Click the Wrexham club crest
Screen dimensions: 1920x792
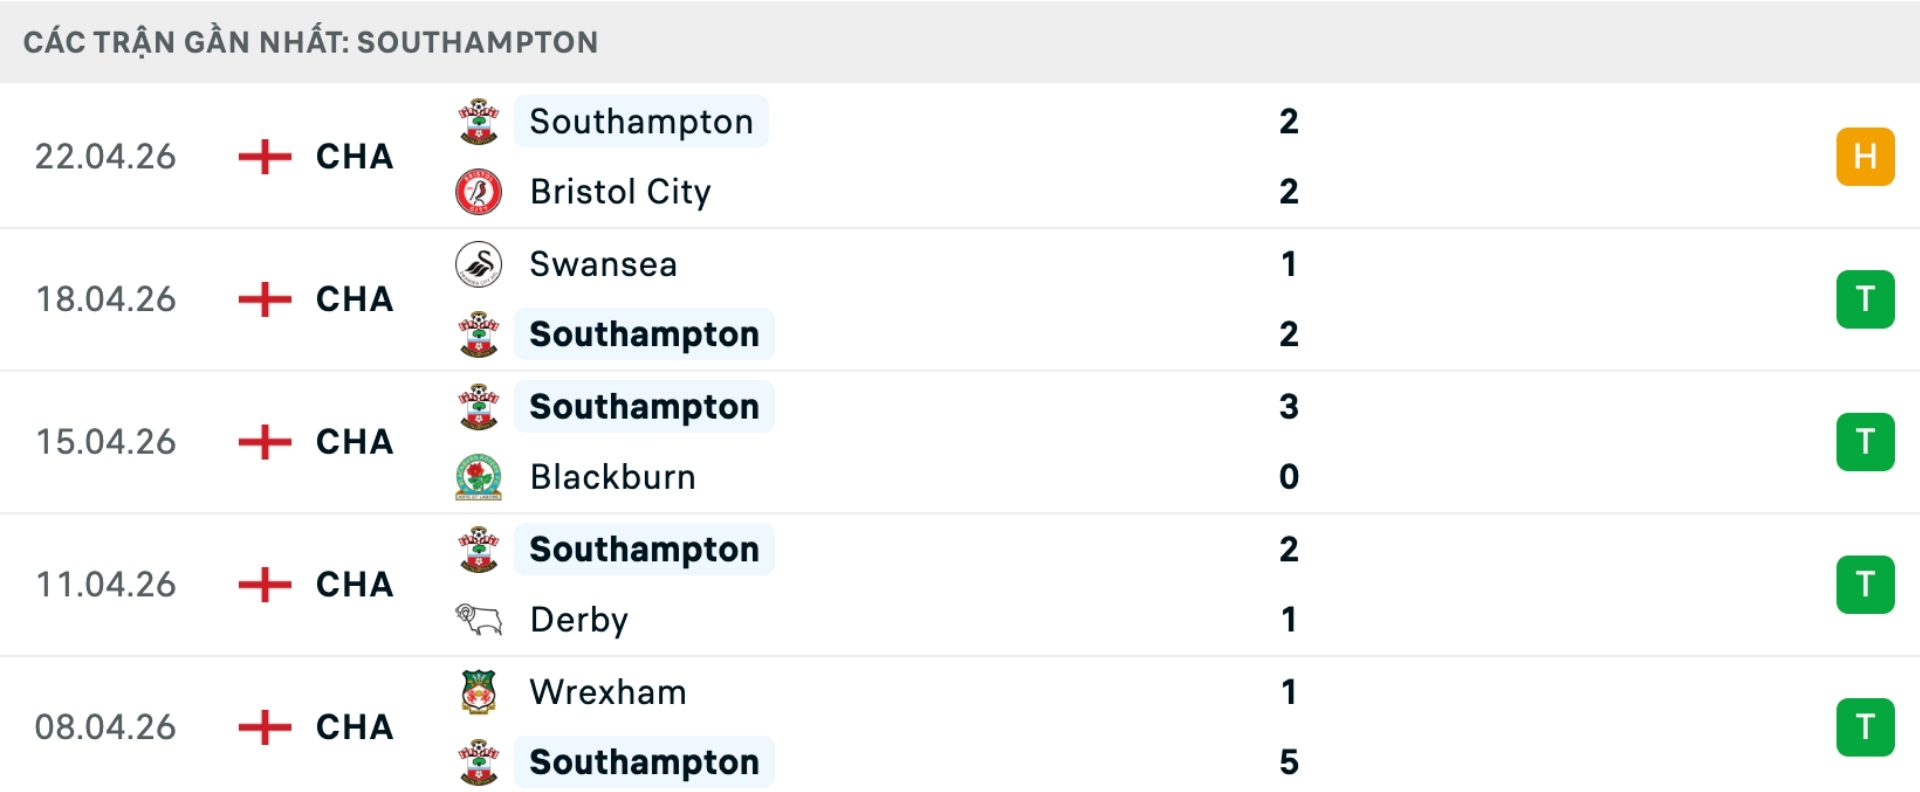click(x=478, y=692)
